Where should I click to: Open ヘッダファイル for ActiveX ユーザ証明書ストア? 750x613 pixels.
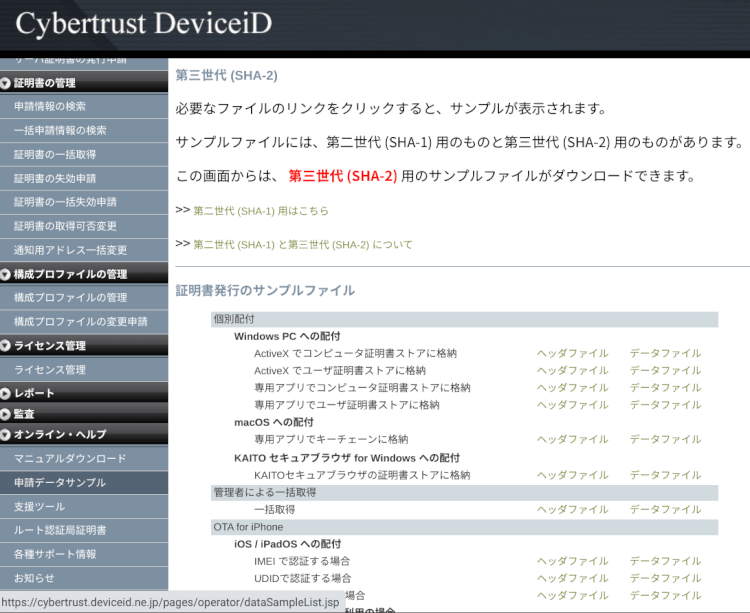click(573, 371)
